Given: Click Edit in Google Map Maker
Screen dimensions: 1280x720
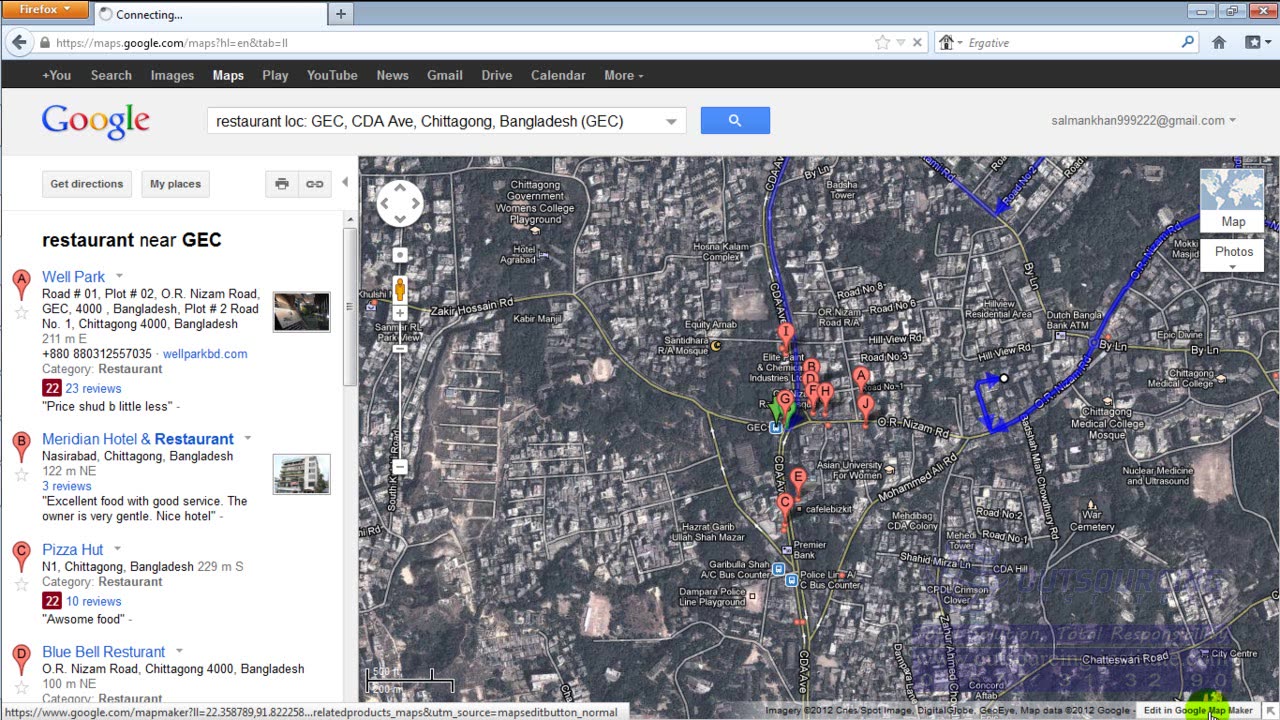Looking at the screenshot, I should click(x=1198, y=711).
